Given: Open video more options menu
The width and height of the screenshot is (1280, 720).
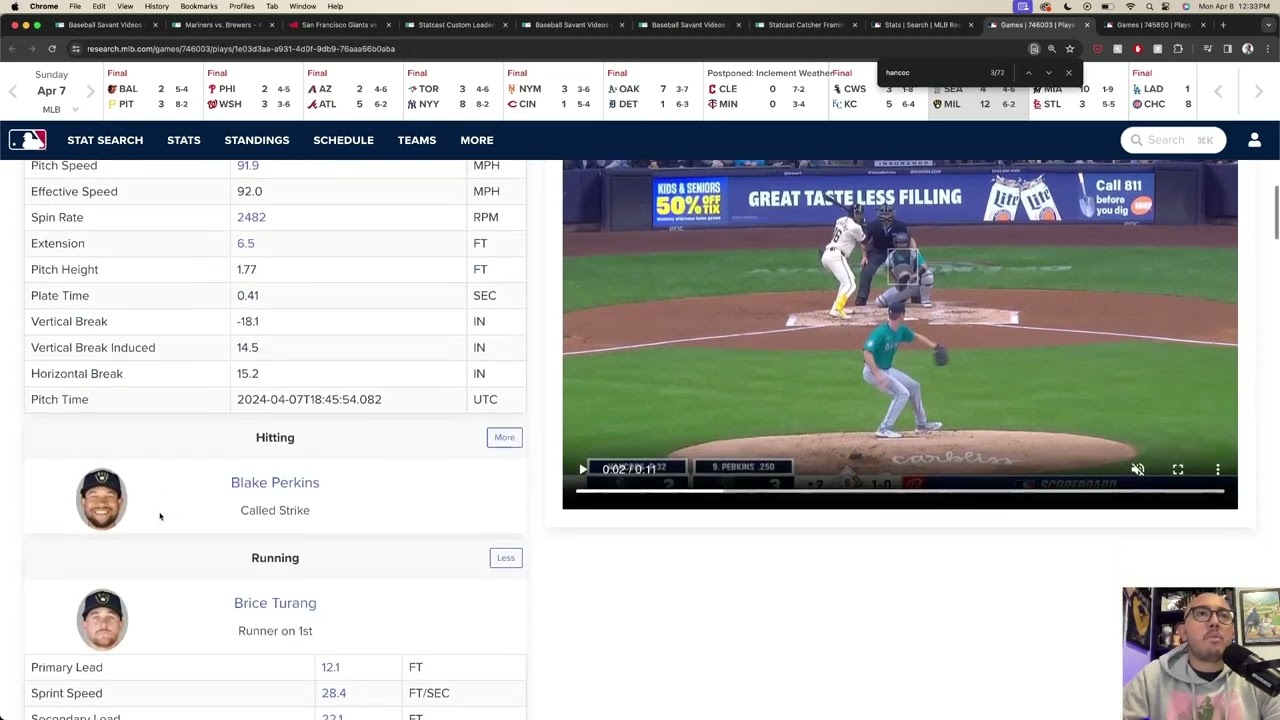Looking at the screenshot, I should click(1218, 469).
